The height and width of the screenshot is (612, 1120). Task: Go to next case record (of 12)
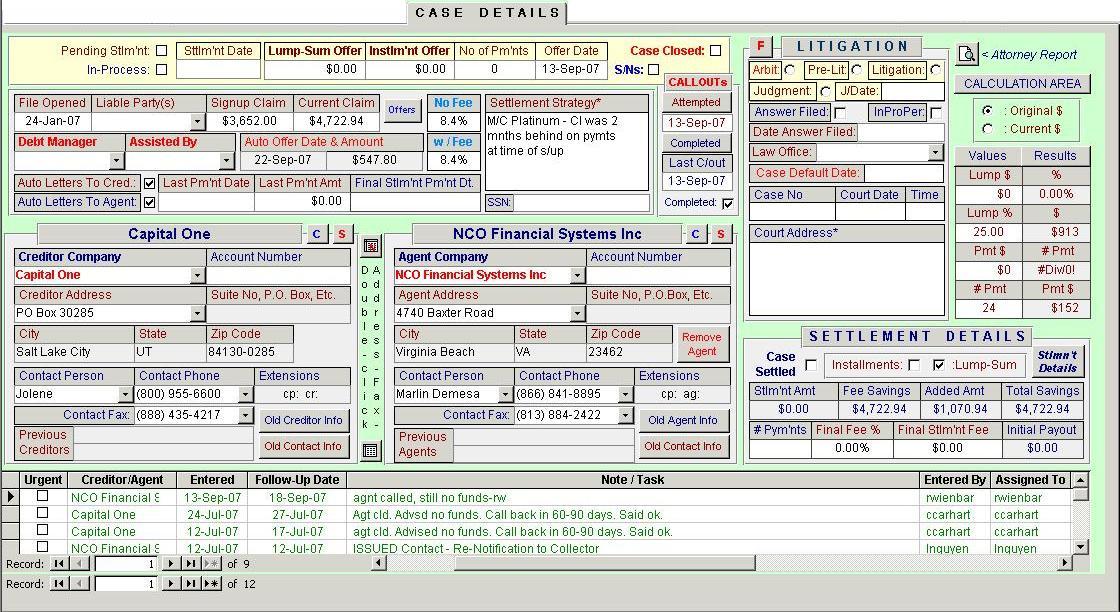[x=171, y=583]
